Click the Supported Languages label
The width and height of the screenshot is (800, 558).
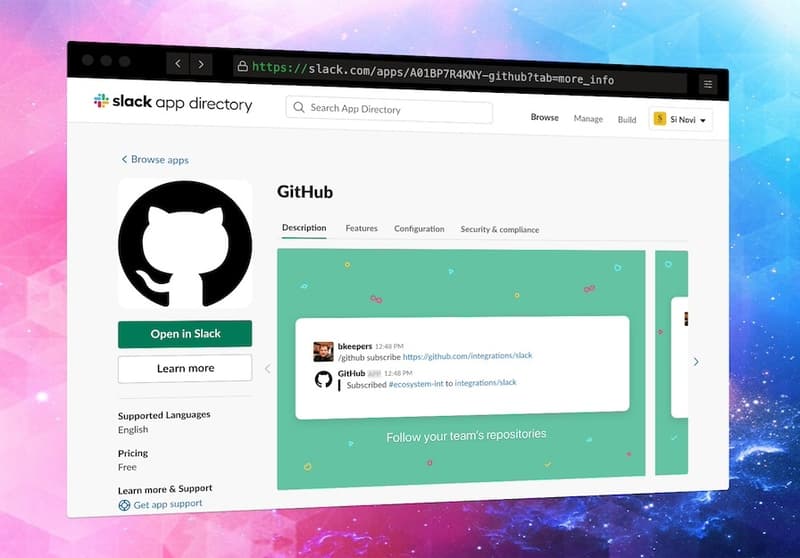[164, 415]
